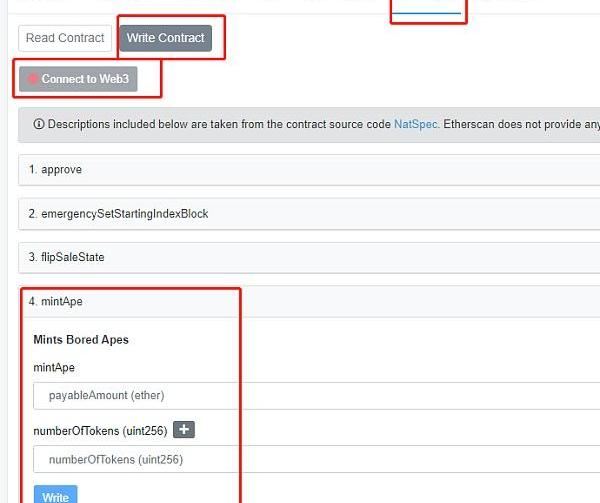
Task: Click the 'Mints Bored Apes' description text
Action: [81, 340]
